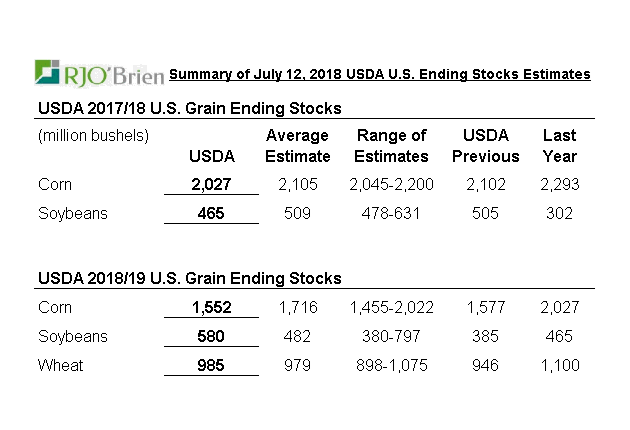Click the Range of Estimates column header
Image resolution: width=630 pixels, height=430 pixels.
pyautogui.click(x=392, y=146)
